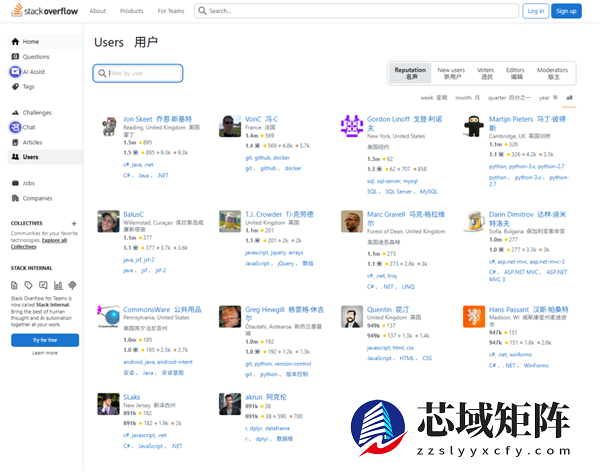Click the document icon under Stack Internal

click(x=14, y=285)
